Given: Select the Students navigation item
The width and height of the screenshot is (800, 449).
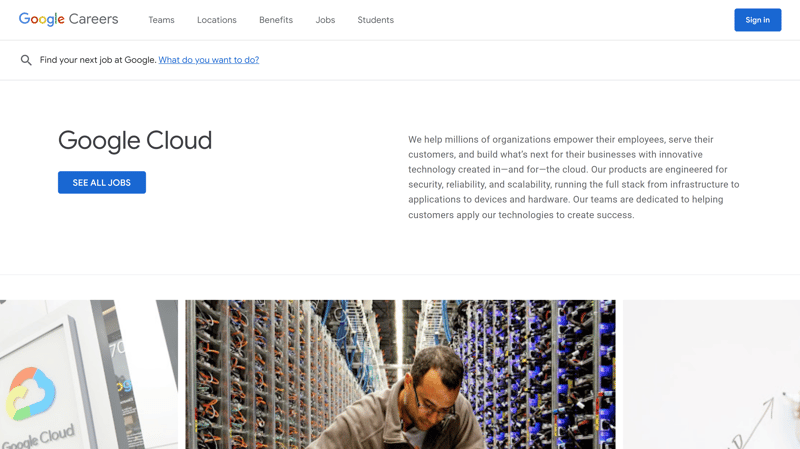Looking at the screenshot, I should tap(376, 20).
